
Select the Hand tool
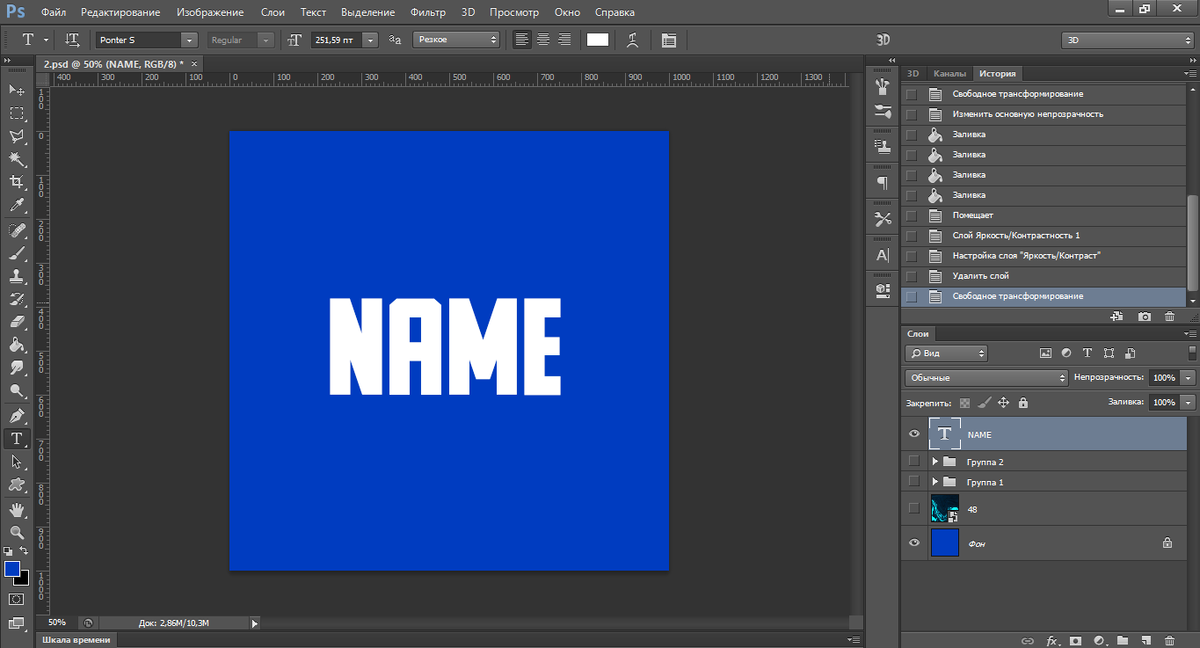point(17,510)
